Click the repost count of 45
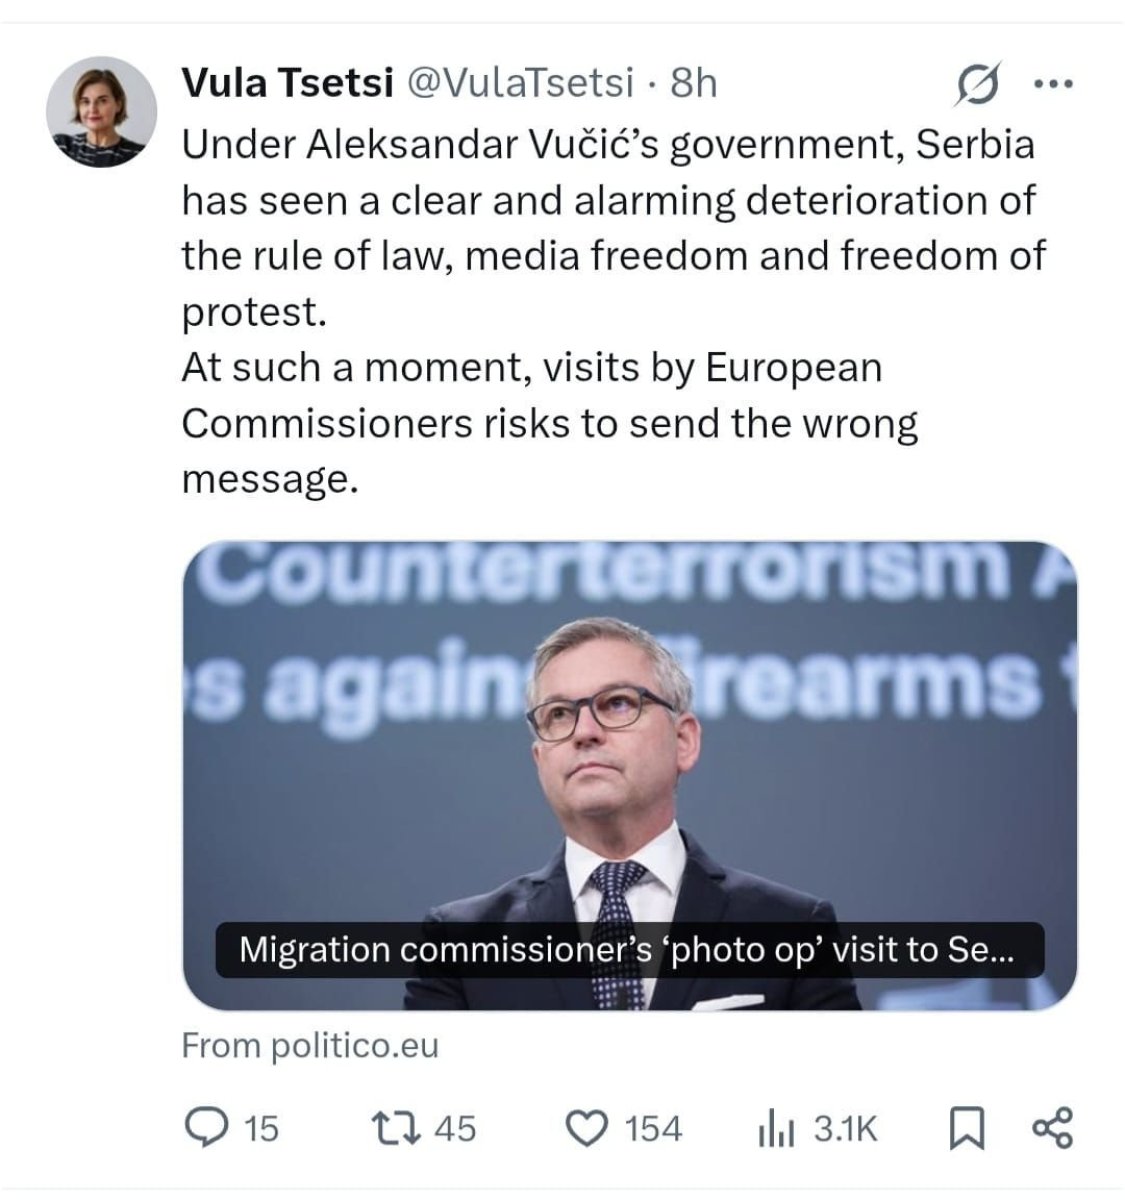 [455, 1130]
